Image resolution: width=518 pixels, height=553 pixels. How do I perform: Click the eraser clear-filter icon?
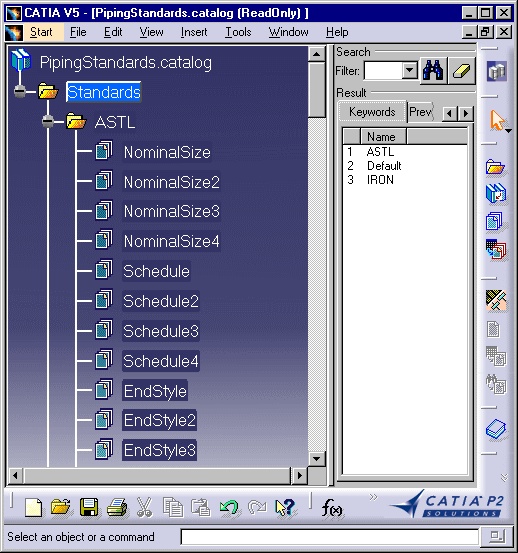tap(462, 71)
